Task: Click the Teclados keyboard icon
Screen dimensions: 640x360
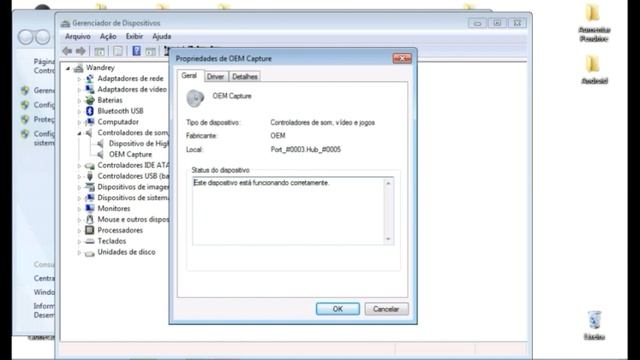Action: click(89, 241)
